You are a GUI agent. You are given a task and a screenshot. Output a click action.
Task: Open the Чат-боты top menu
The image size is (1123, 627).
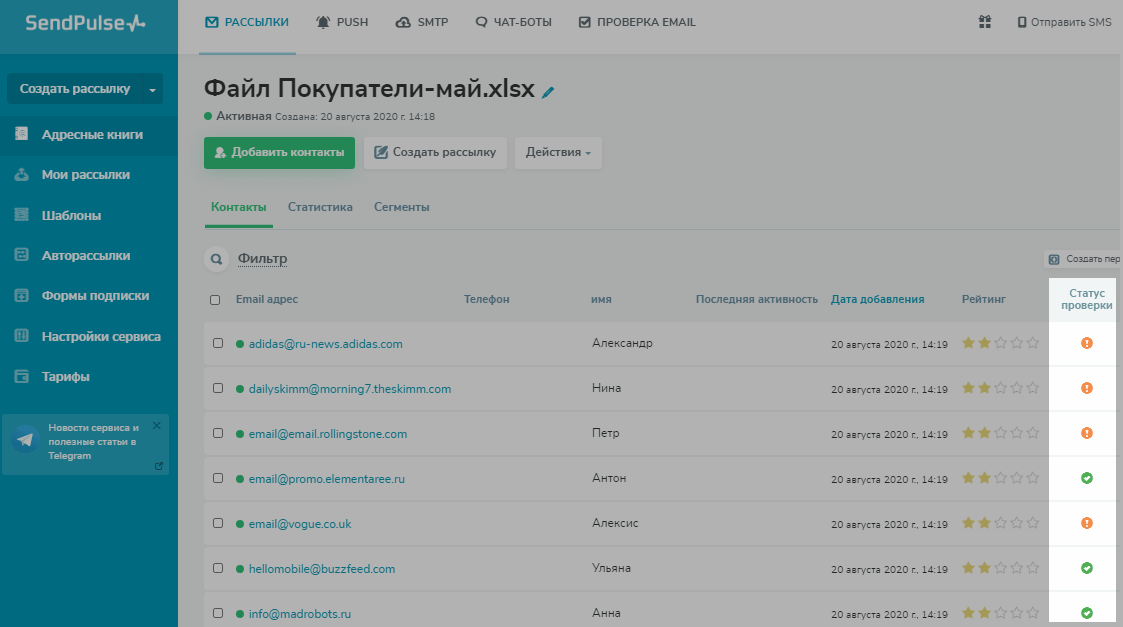(x=513, y=22)
